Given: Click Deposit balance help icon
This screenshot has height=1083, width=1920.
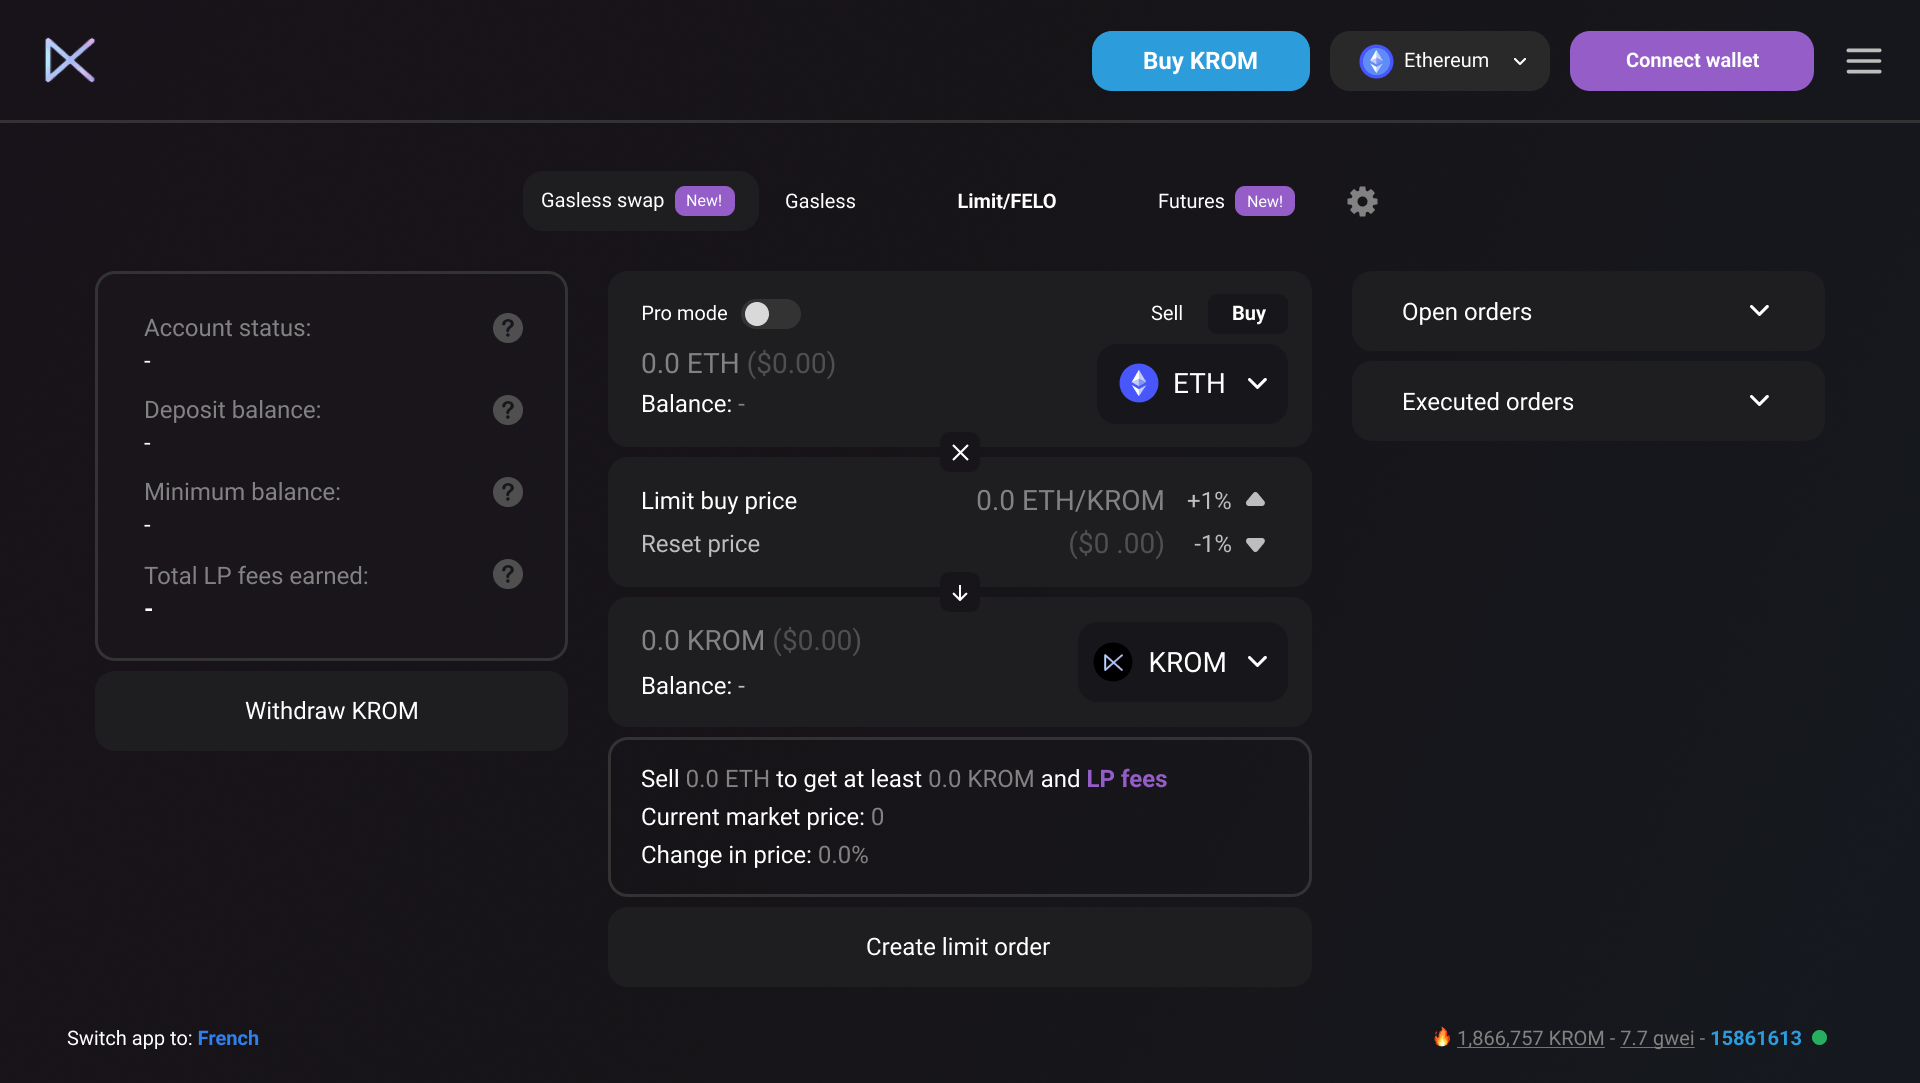Looking at the screenshot, I should click(508, 410).
